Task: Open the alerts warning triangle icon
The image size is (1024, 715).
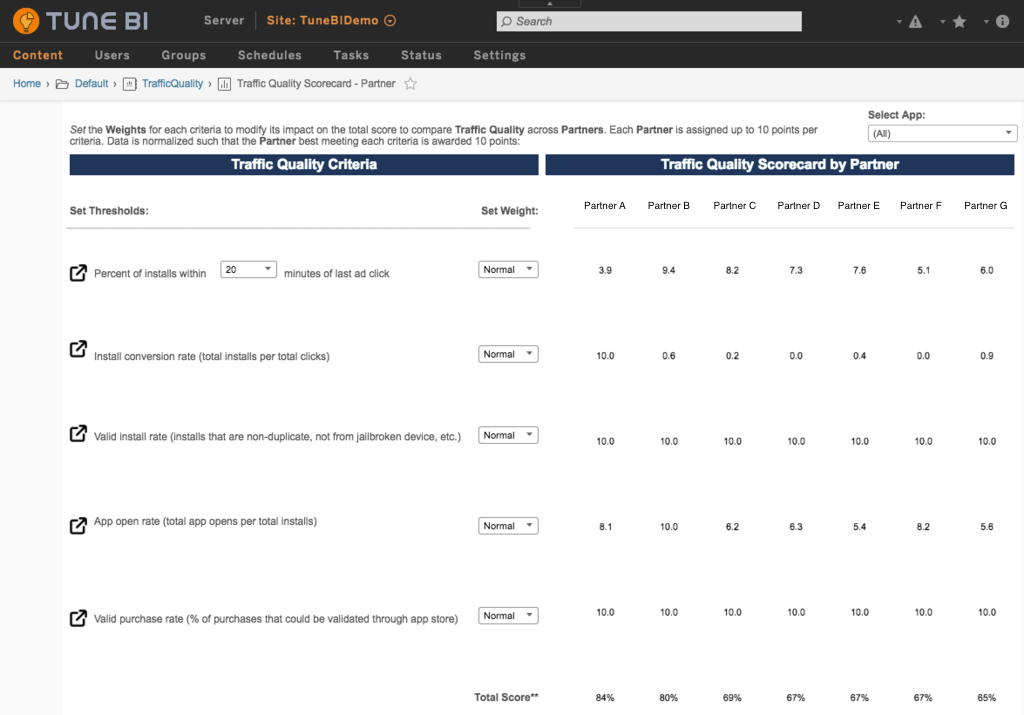Action: 916,22
